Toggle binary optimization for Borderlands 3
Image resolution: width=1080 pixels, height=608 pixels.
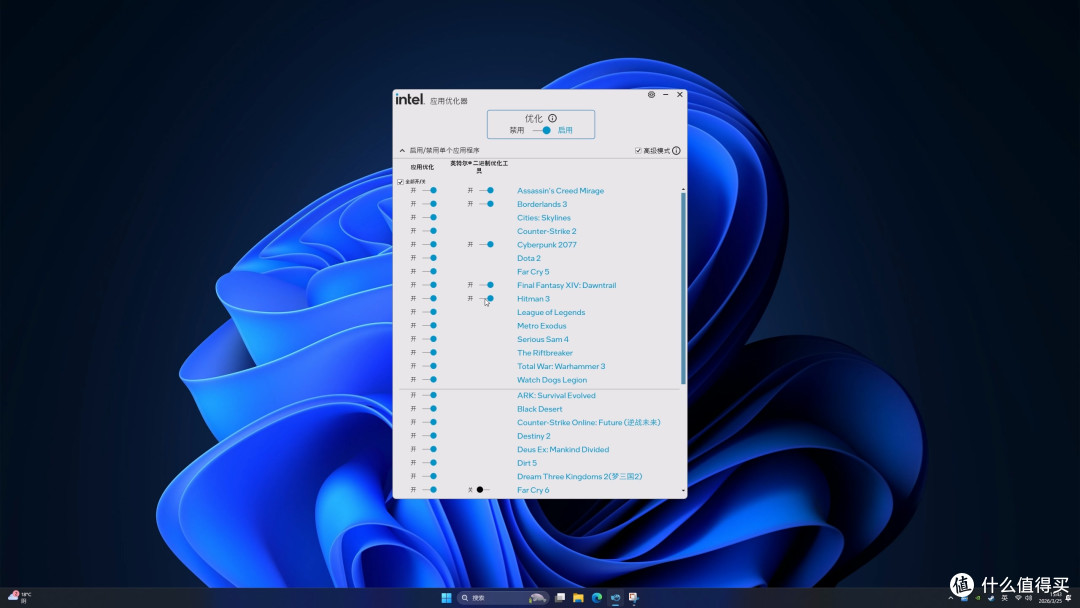click(486, 204)
